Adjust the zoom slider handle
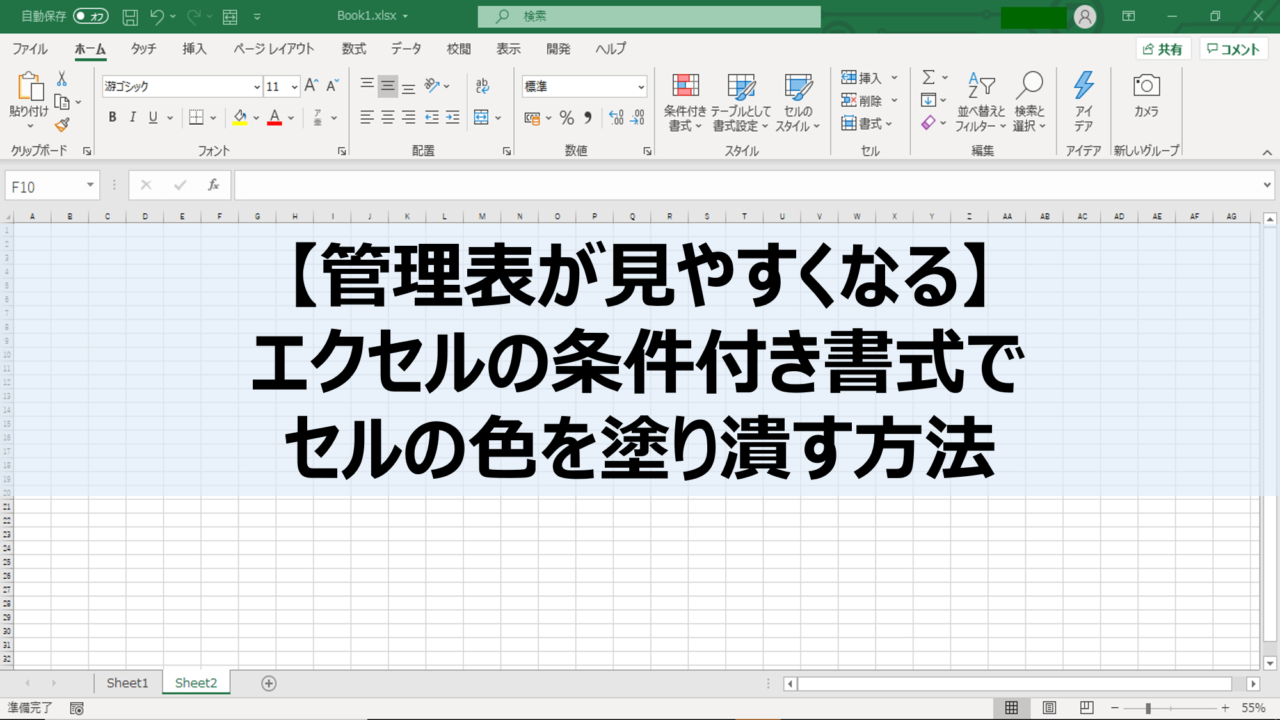 [x=1148, y=708]
